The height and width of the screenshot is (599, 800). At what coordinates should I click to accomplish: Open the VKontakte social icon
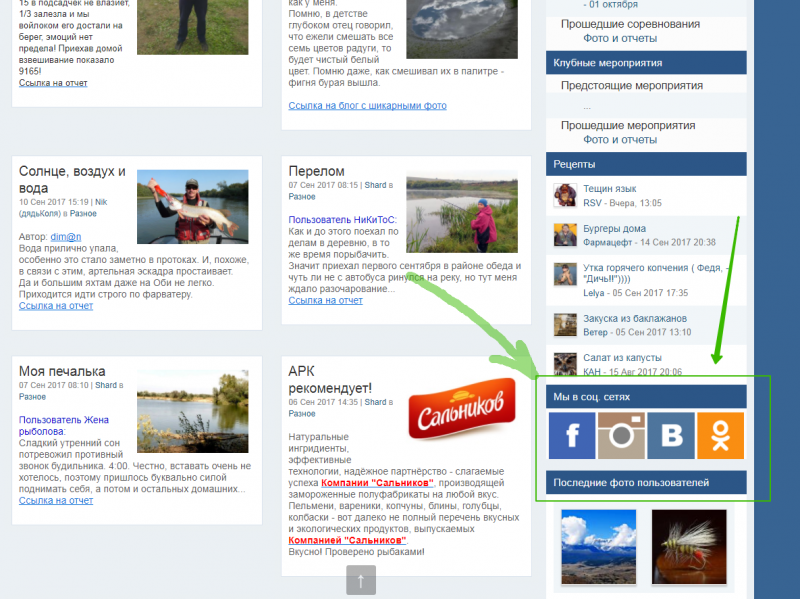tap(670, 435)
